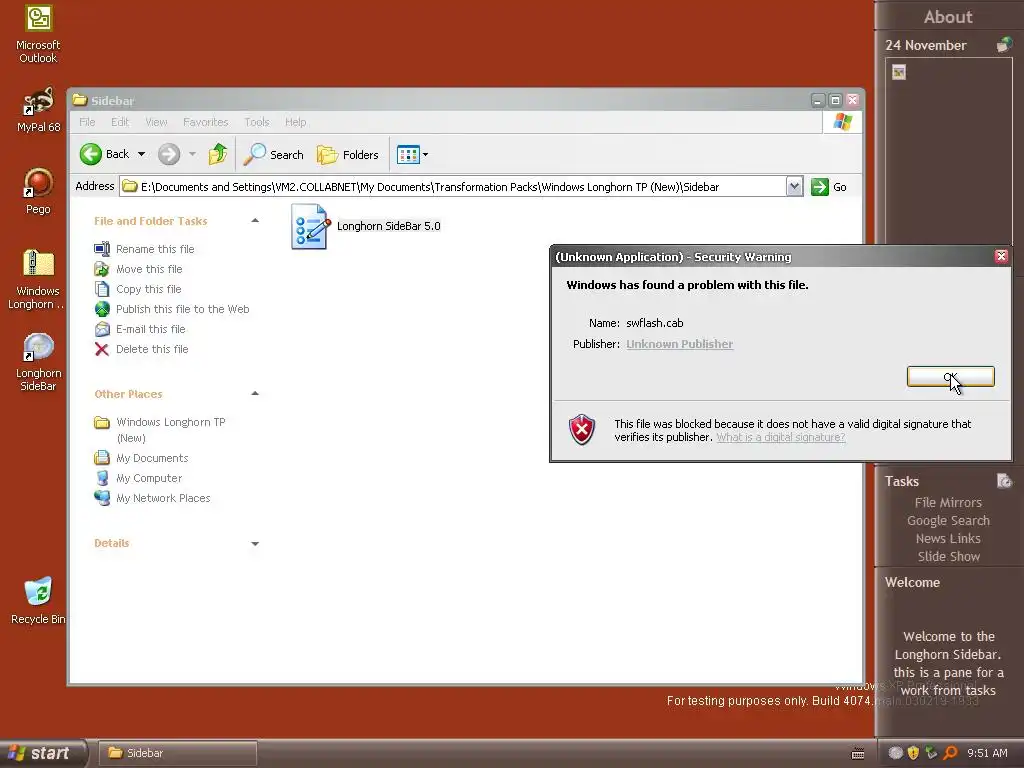Click the security shield tray icon
Screen dimensions: 1024x768
pyautogui.click(x=913, y=753)
